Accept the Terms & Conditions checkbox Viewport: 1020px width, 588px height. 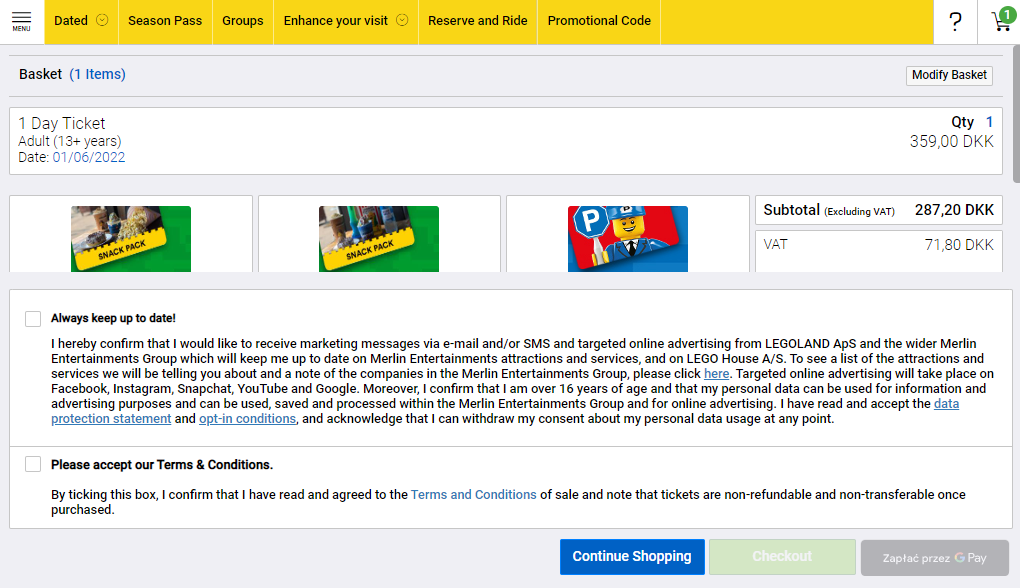coord(33,465)
